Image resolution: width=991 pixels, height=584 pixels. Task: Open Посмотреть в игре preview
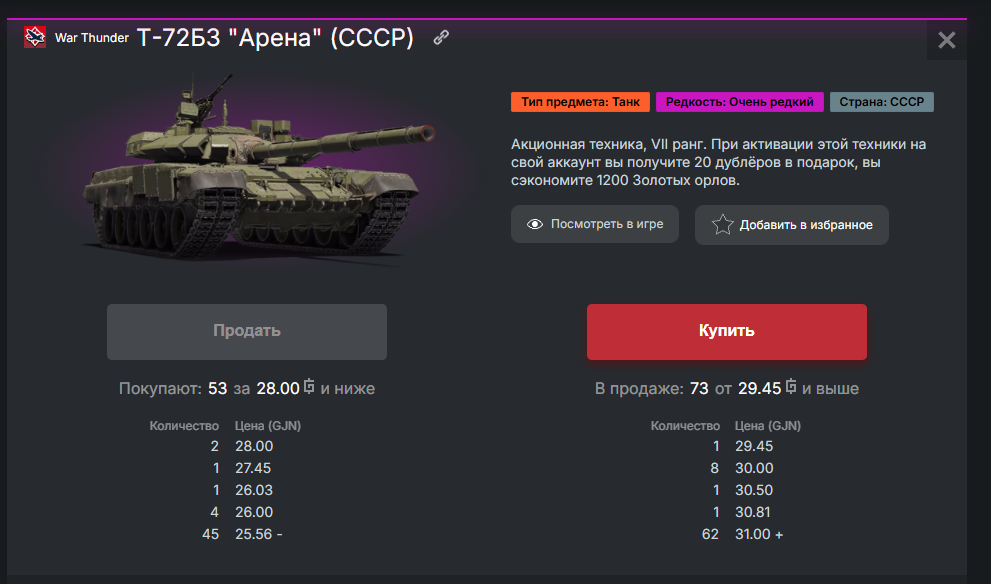[594, 224]
